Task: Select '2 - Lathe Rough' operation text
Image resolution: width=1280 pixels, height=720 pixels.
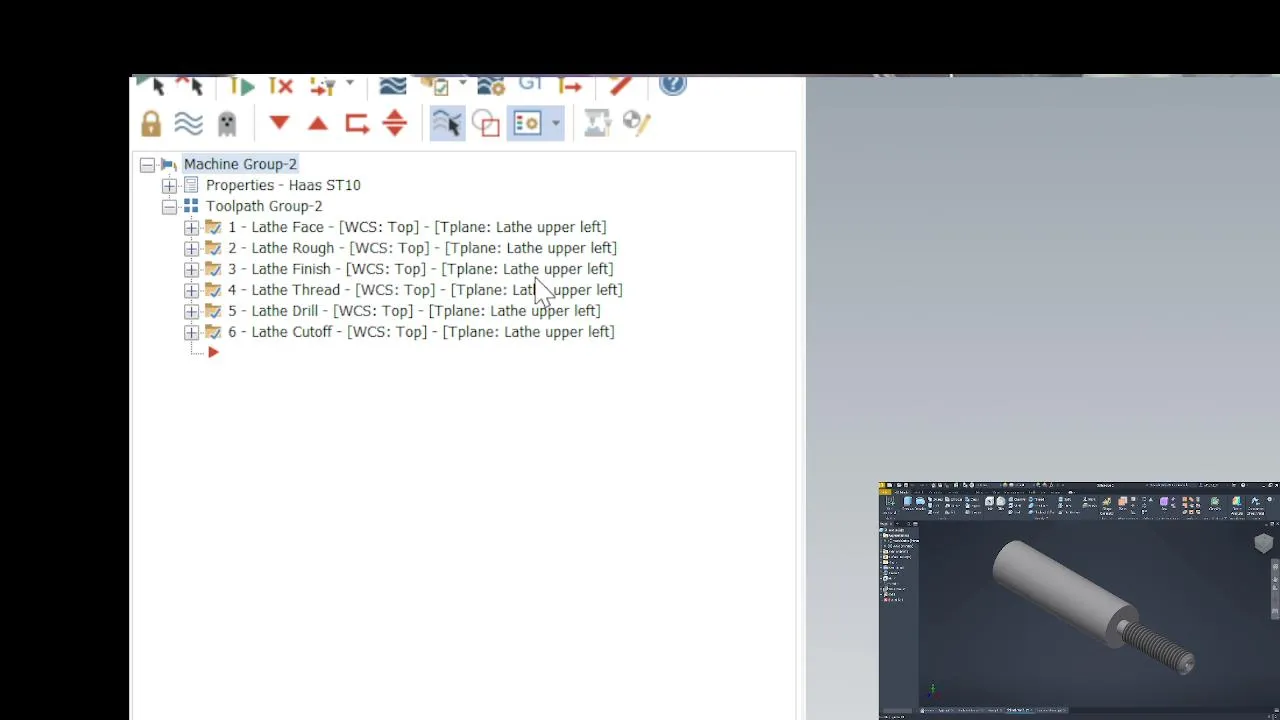Action: coord(281,248)
